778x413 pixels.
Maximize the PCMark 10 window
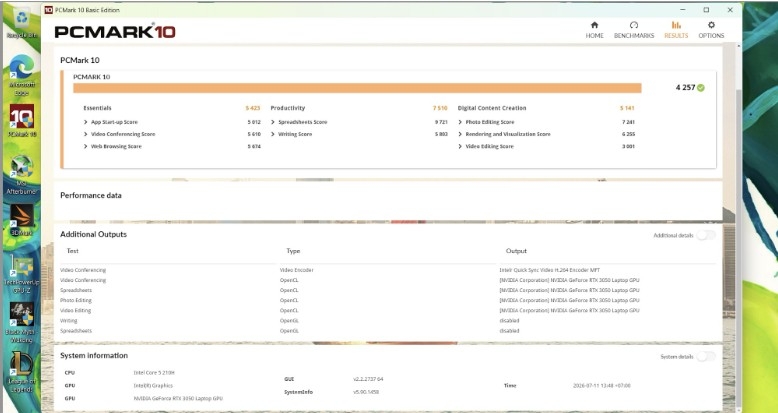(x=706, y=10)
